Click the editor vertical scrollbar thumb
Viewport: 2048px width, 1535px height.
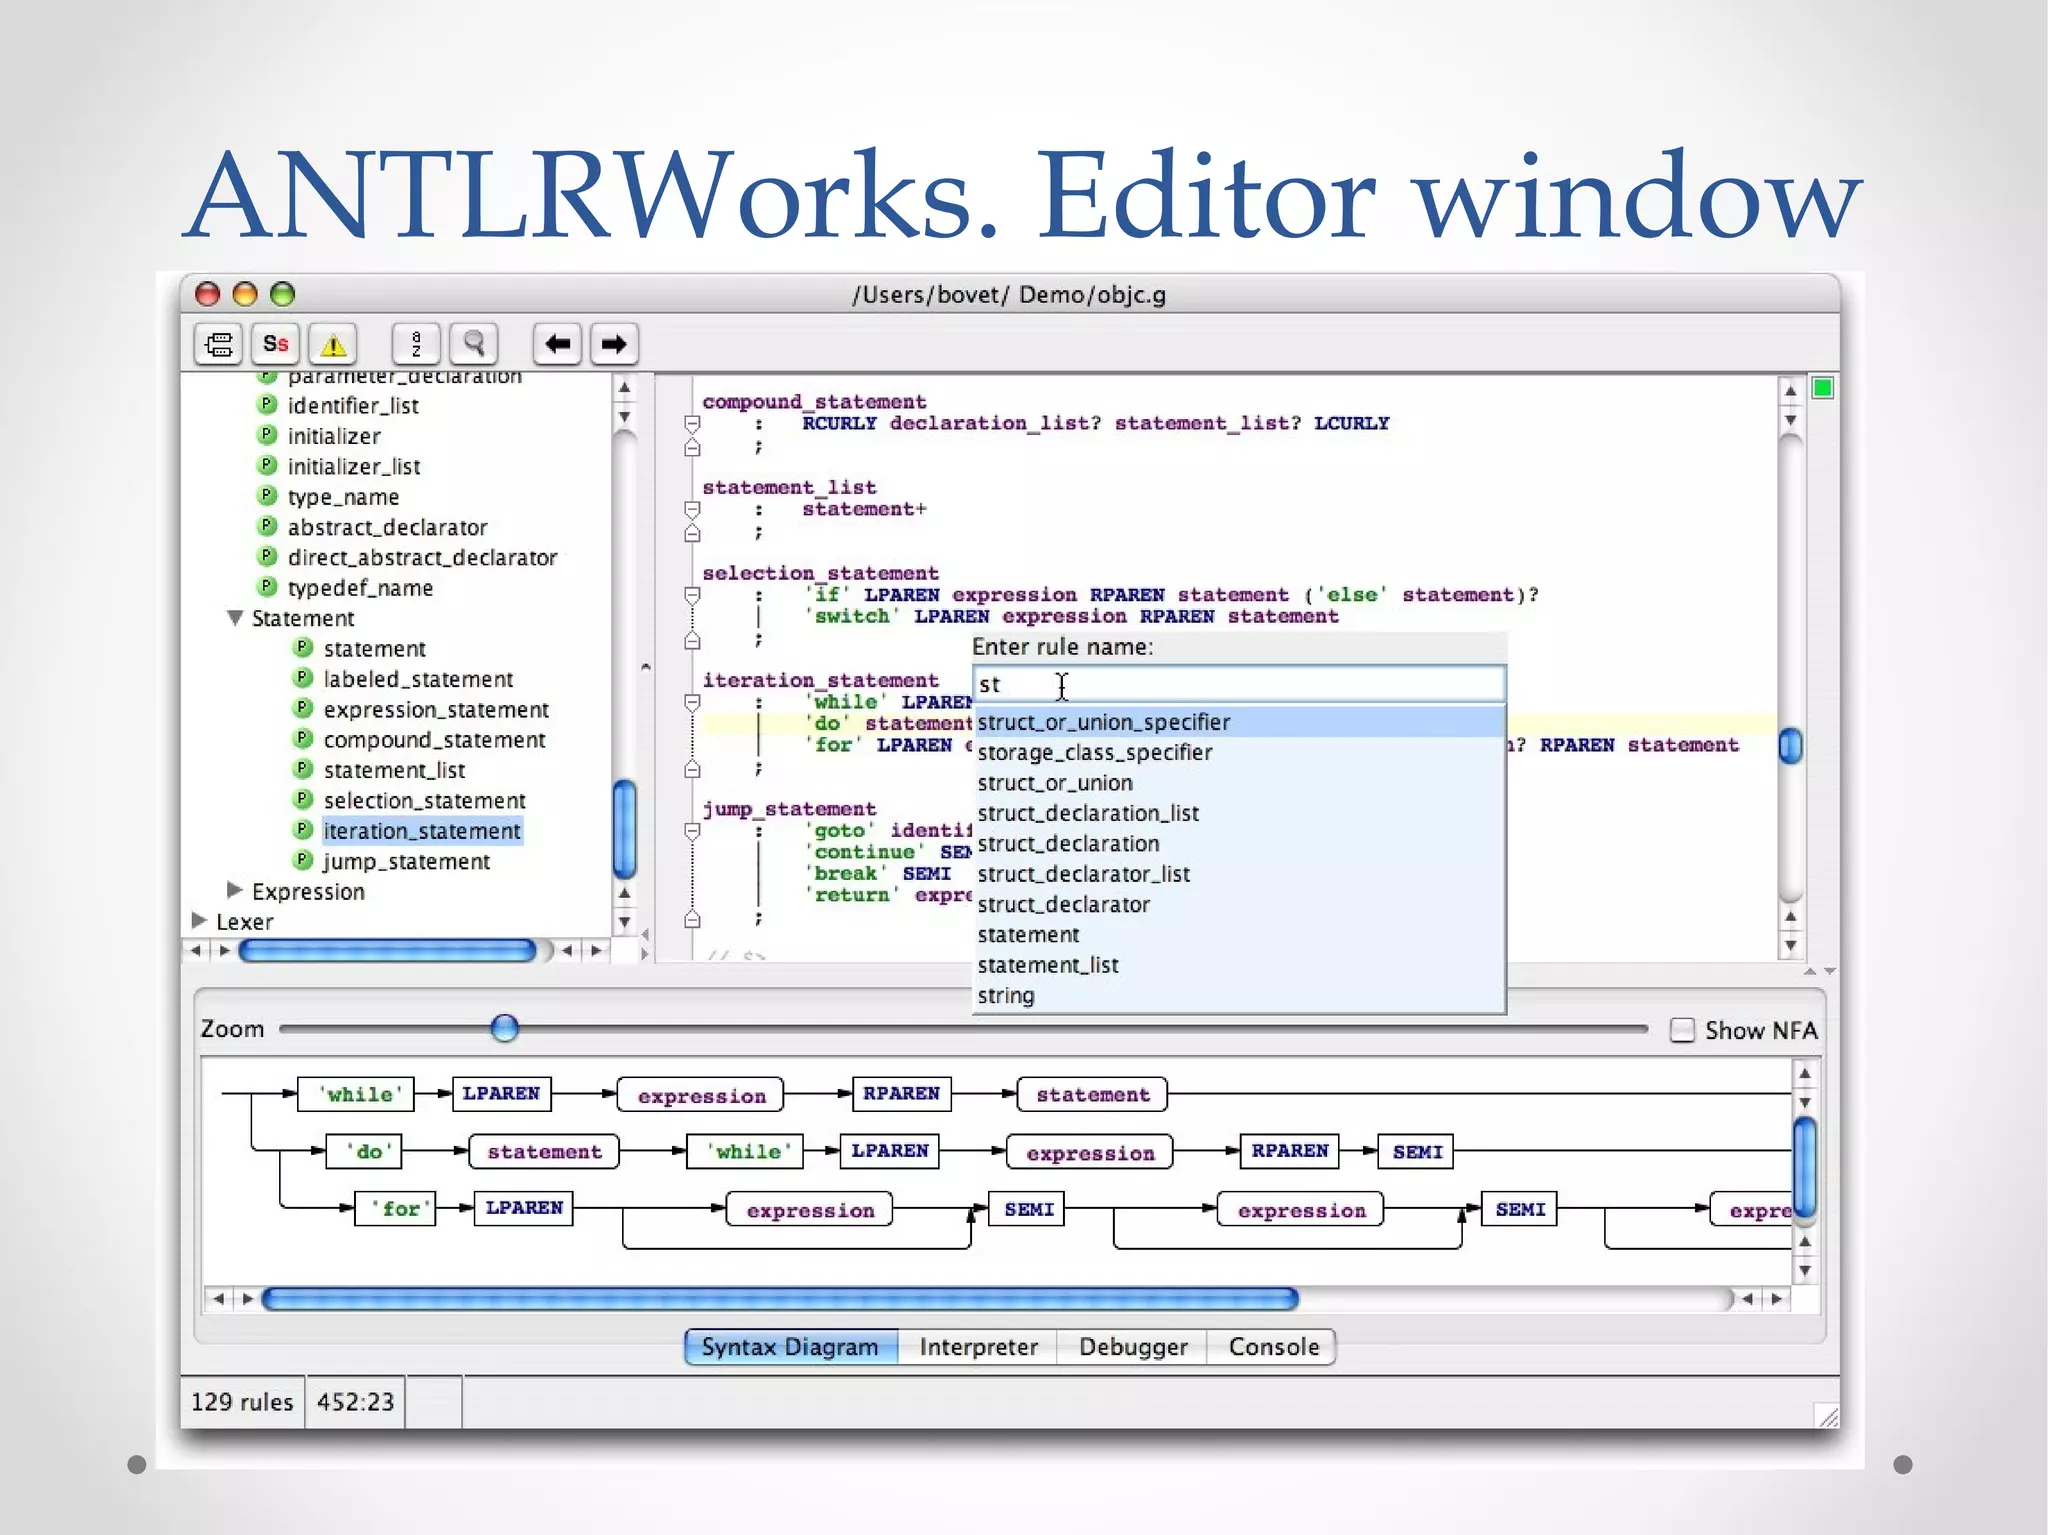pos(1791,746)
